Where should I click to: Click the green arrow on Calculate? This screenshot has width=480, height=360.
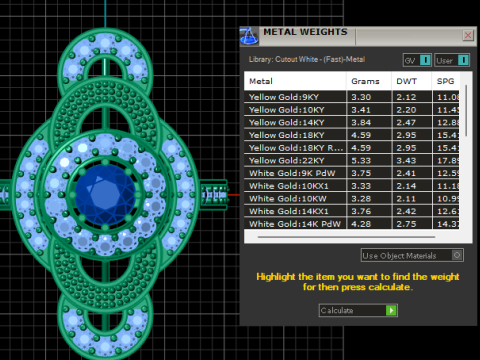tap(391, 310)
